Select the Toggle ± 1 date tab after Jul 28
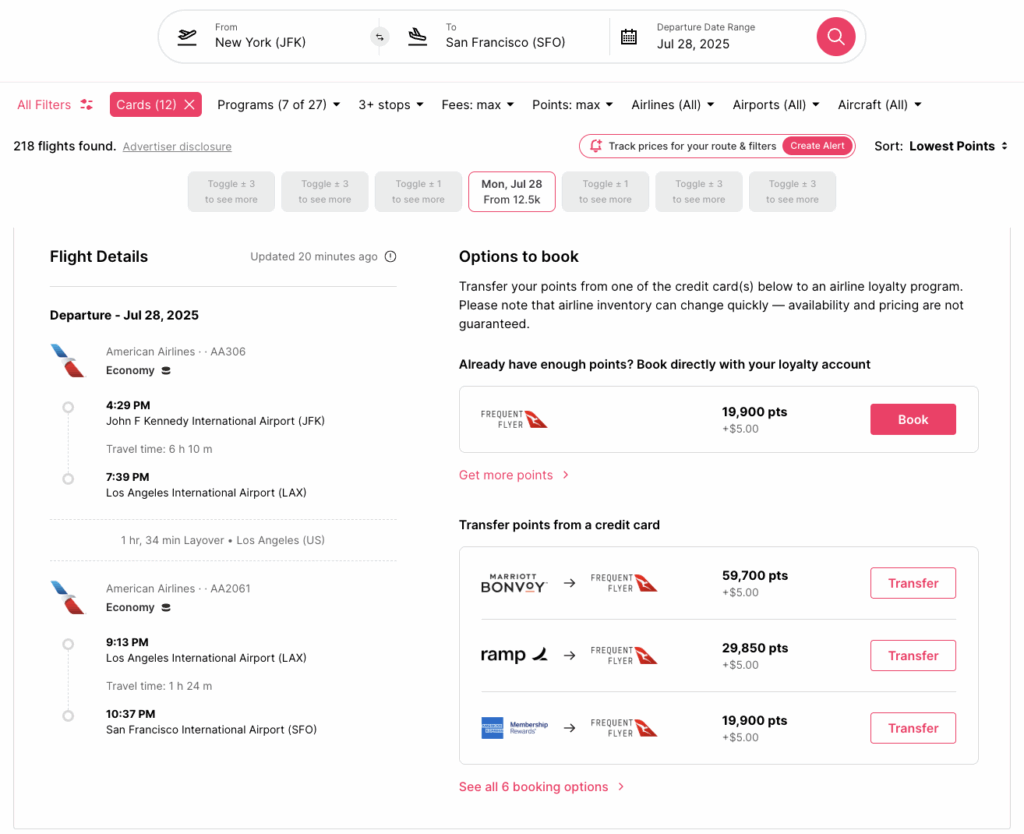This screenshot has height=834, width=1024. coord(605,192)
